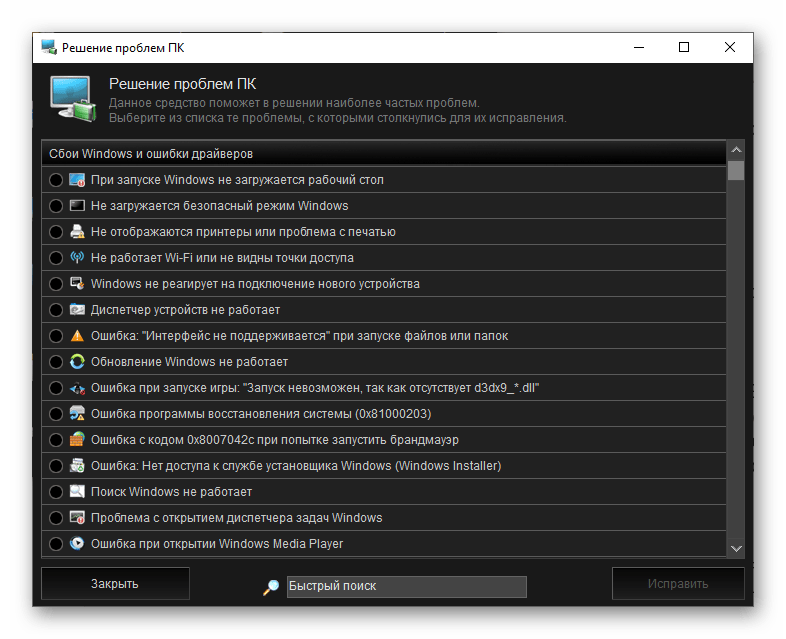Select radio for Windows Installer access error
The image size is (786, 639).
[x=56, y=466]
